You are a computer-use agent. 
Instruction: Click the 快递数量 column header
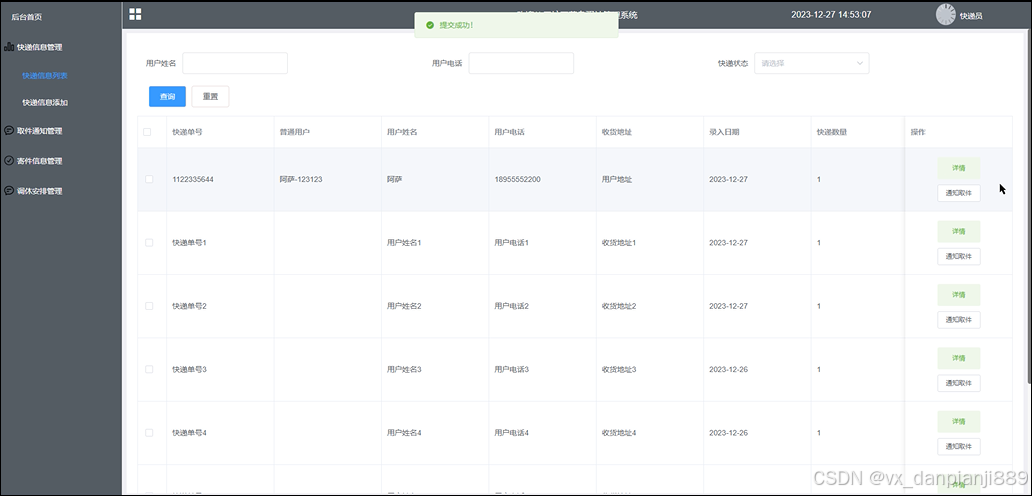831,132
